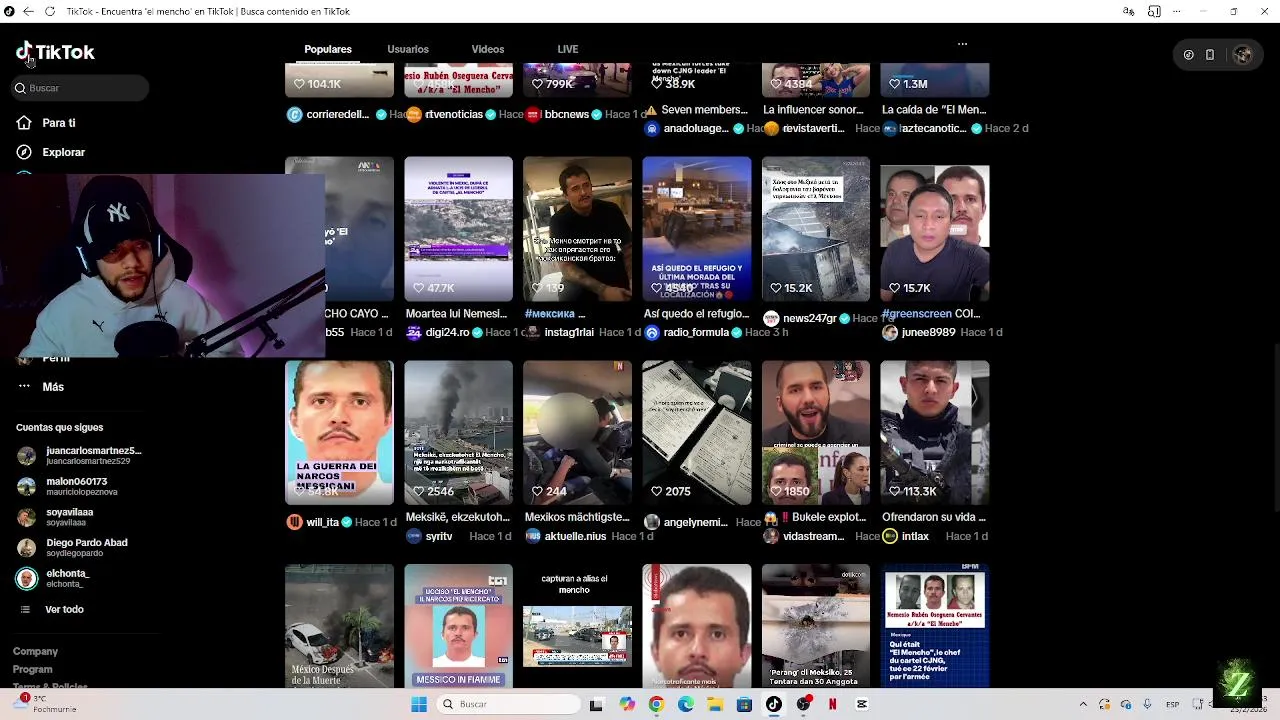The height and width of the screenshot is (720, 1280).
Task: Reload the page with the refresh icon
Action: coord(50,11)
